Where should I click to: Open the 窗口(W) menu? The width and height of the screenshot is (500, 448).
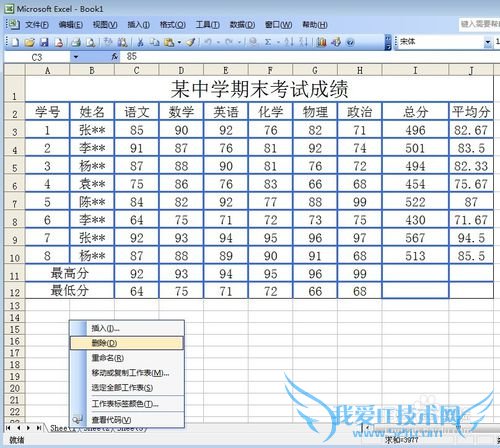pos(278,25)
